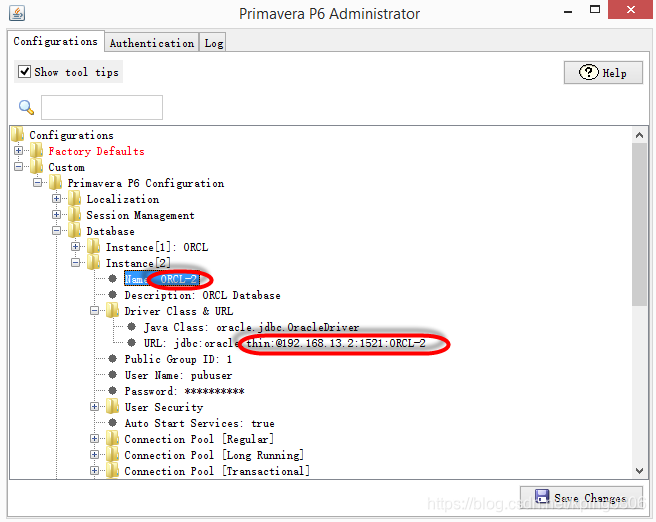Expand Connection Pool [Long Running] node
The image size is (656, 522).
tap(95, 454)
